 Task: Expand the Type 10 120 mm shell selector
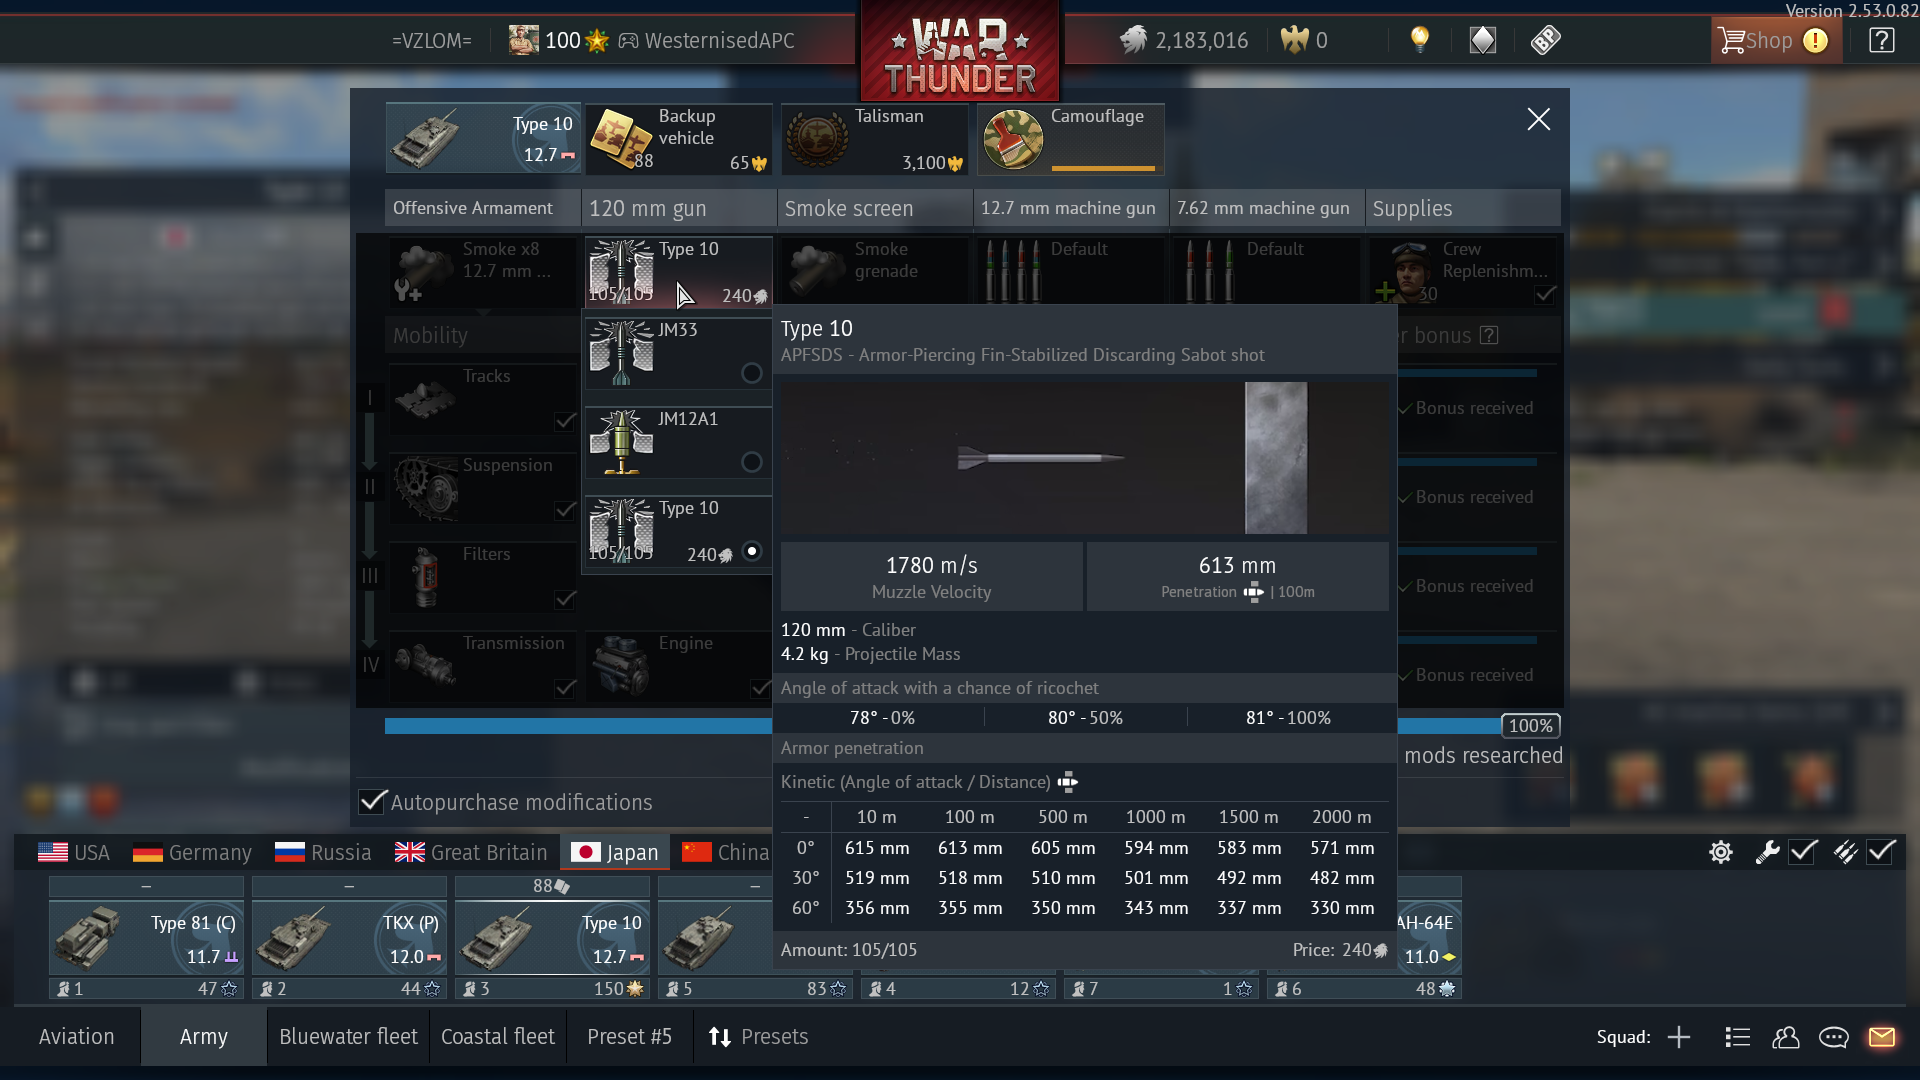[x=678, y=271]
